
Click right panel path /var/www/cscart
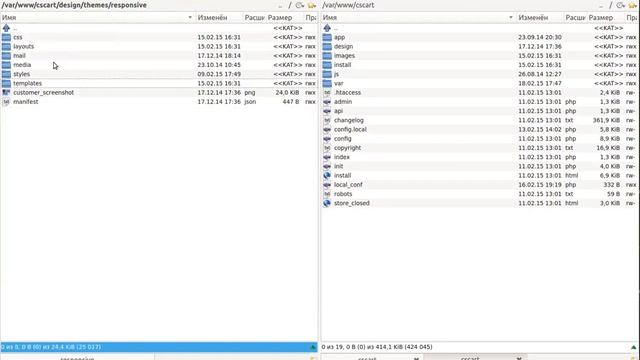(x=348, y=5)
